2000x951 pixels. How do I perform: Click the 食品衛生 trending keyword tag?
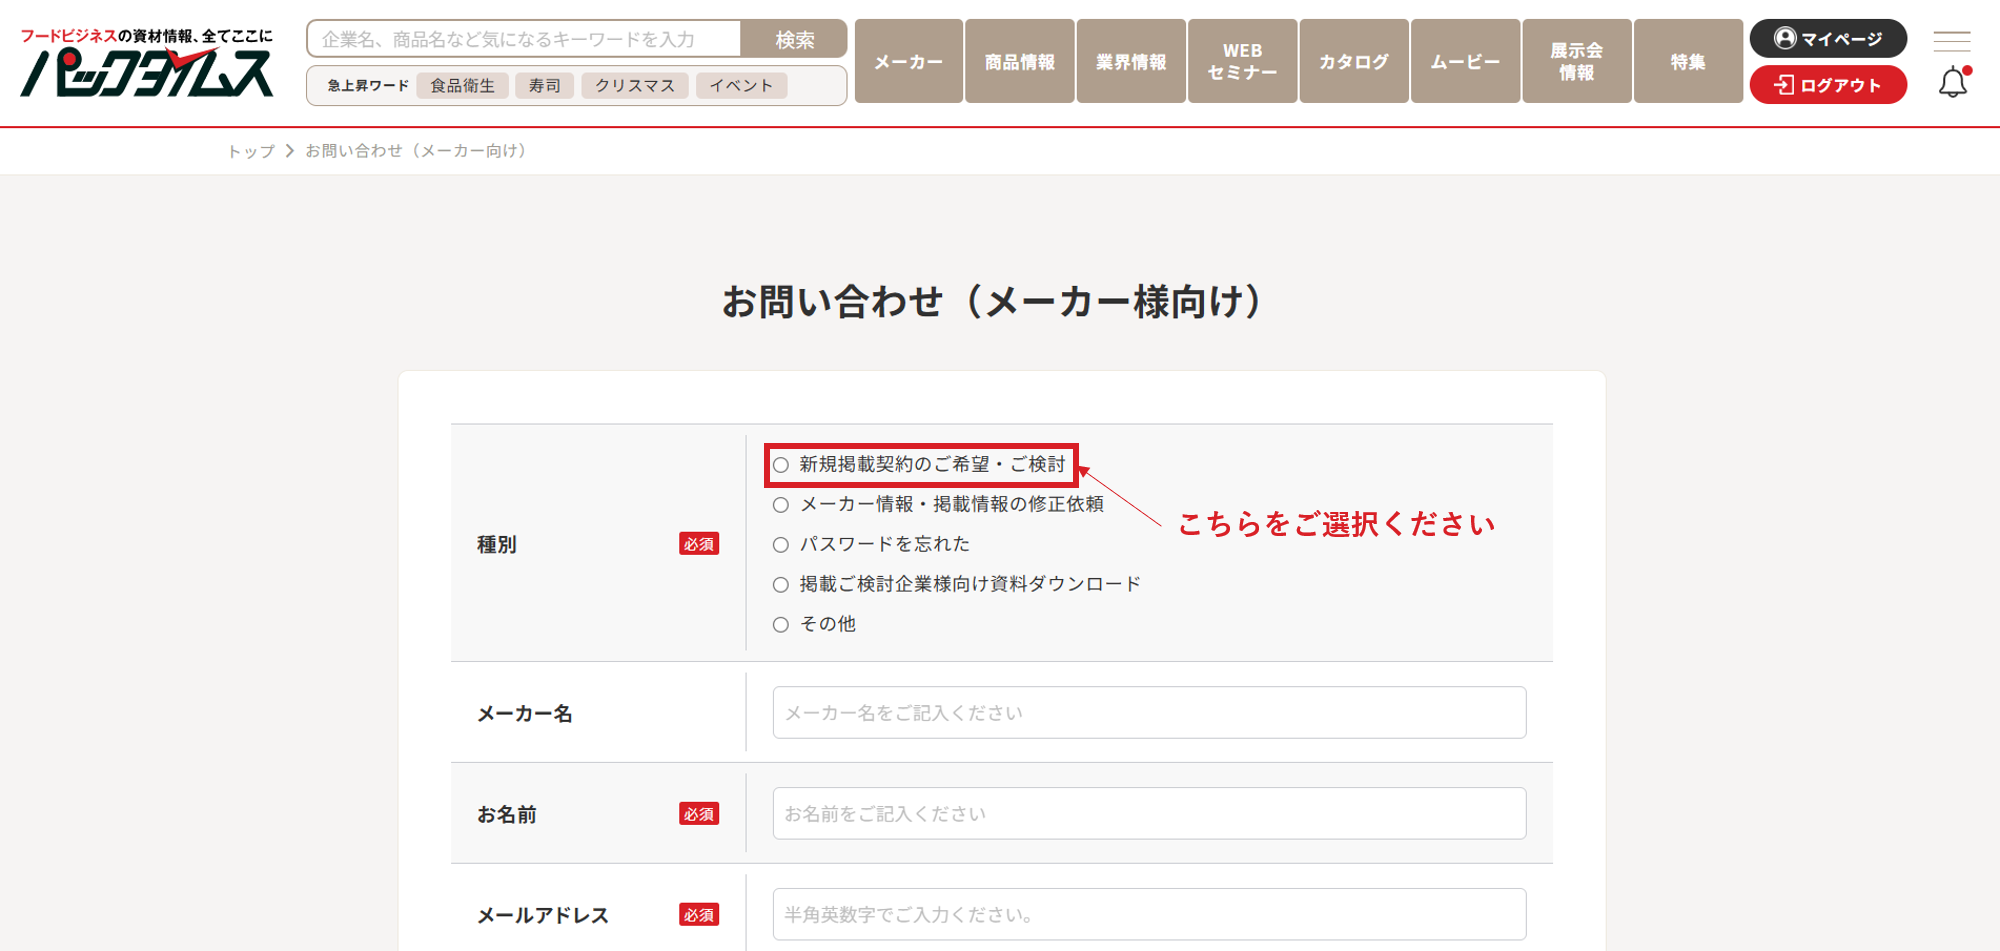tap(462, 86)
